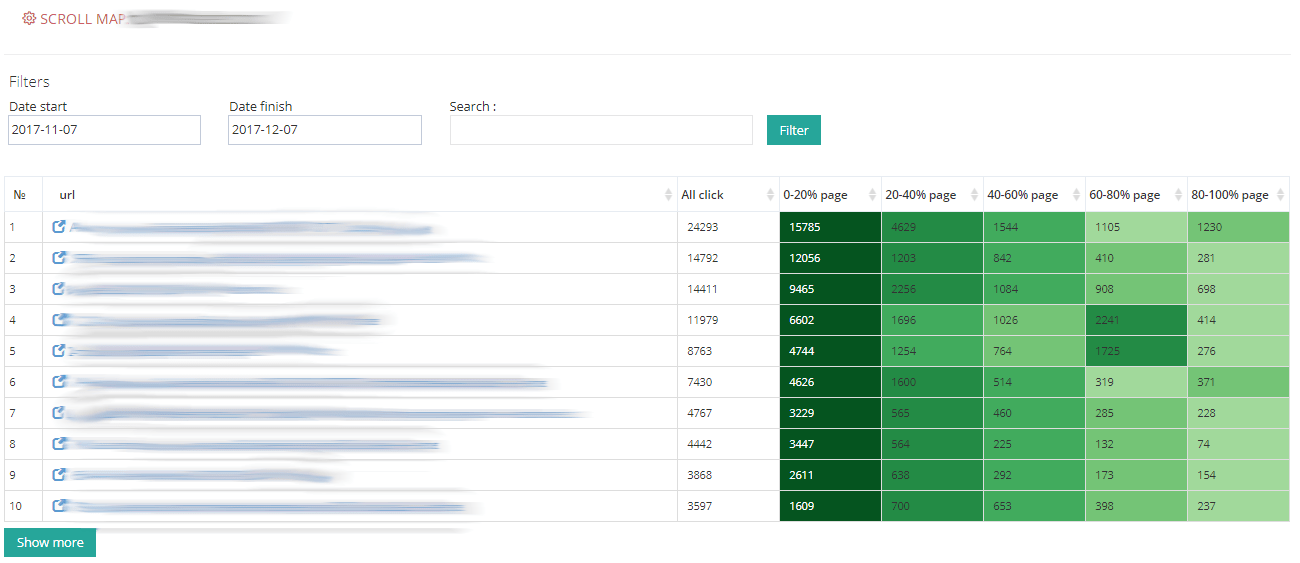Sort by url column arrows

(x=669, y=195)
